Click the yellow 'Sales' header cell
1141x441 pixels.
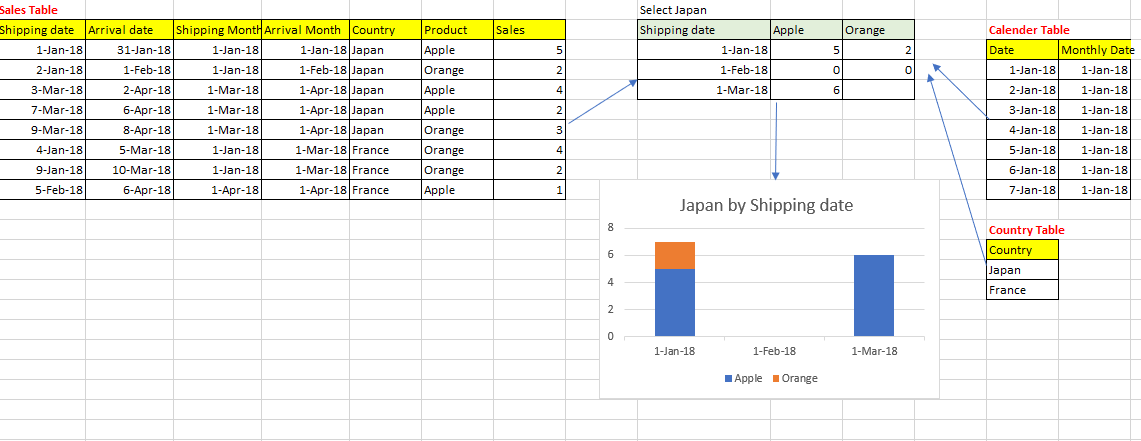(529, 30)
